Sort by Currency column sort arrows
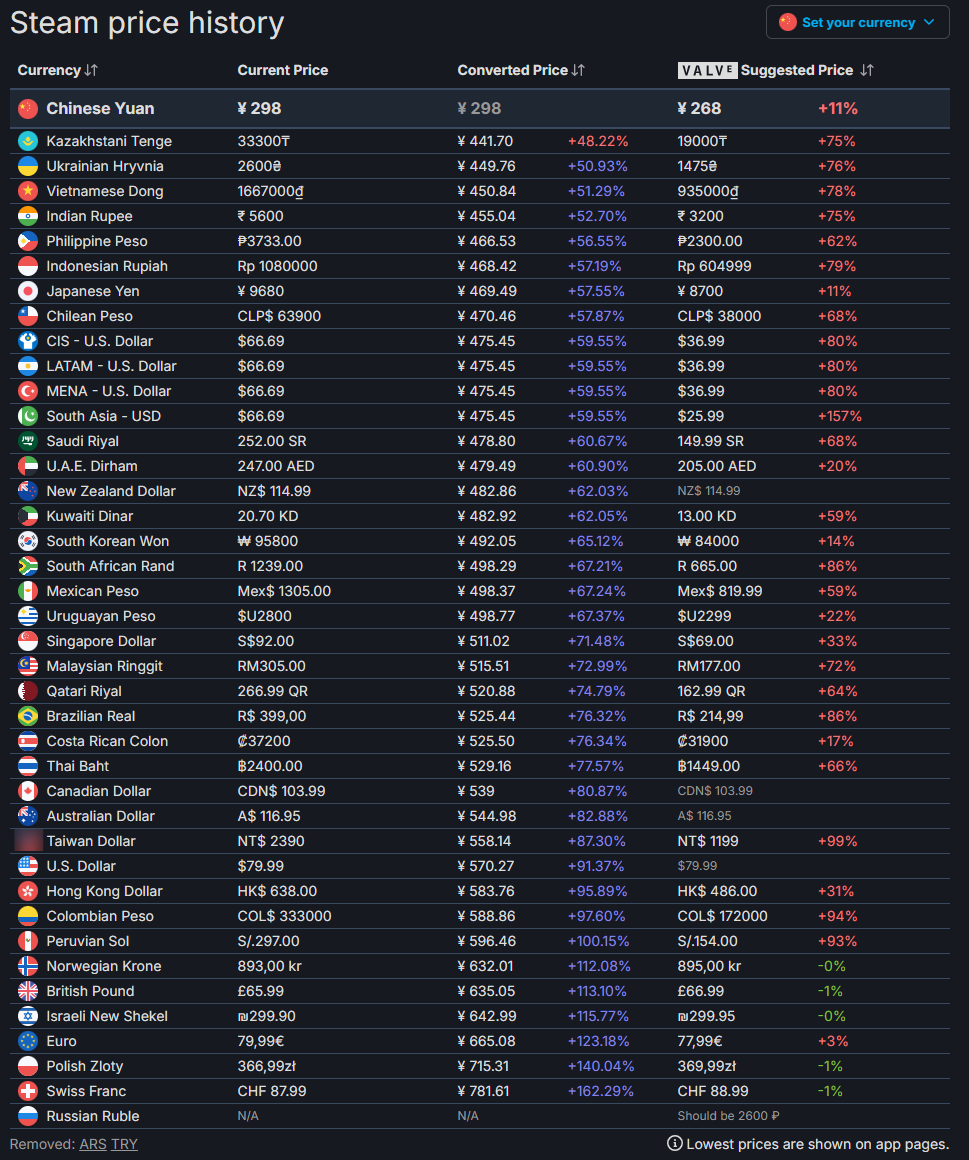 [x=91, y=70]
